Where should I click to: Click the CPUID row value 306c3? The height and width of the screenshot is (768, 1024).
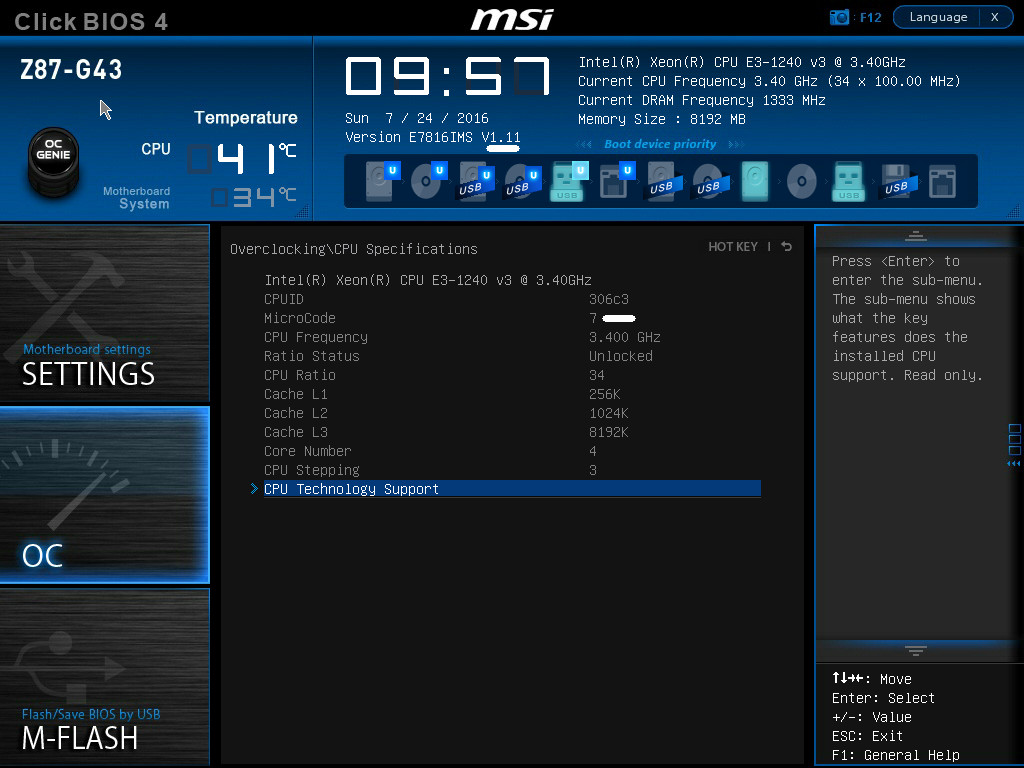(x=609, y=299)
